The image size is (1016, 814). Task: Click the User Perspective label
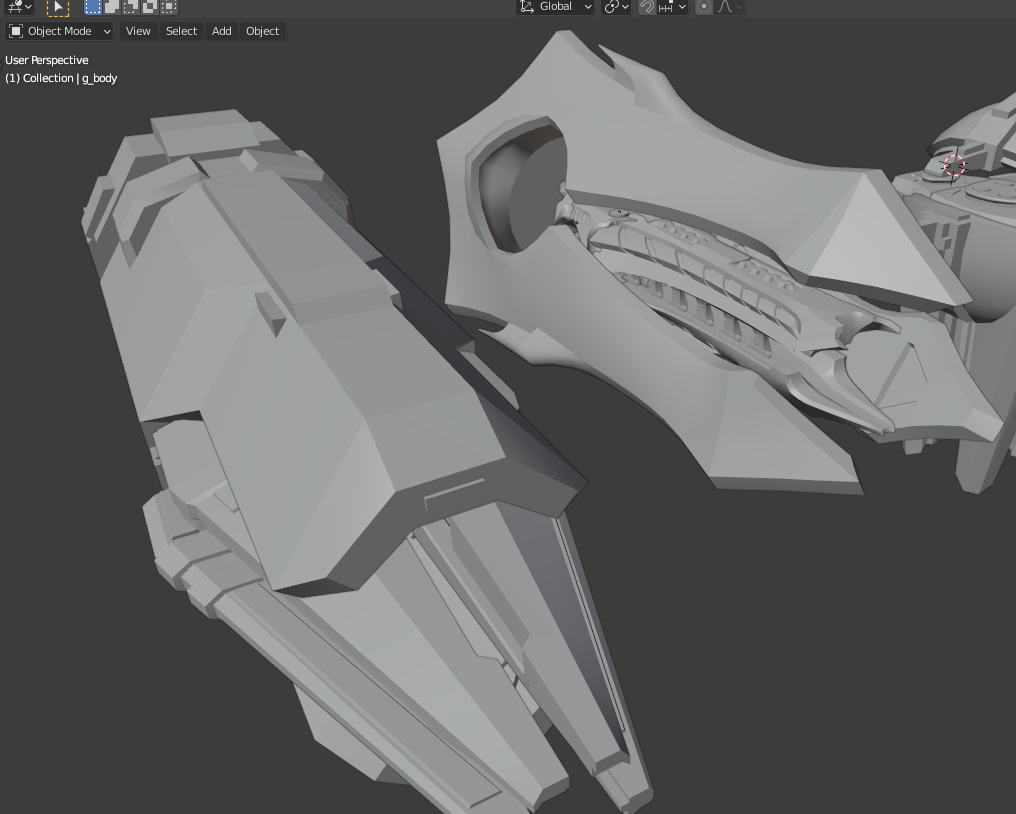[x=47, y=60]
